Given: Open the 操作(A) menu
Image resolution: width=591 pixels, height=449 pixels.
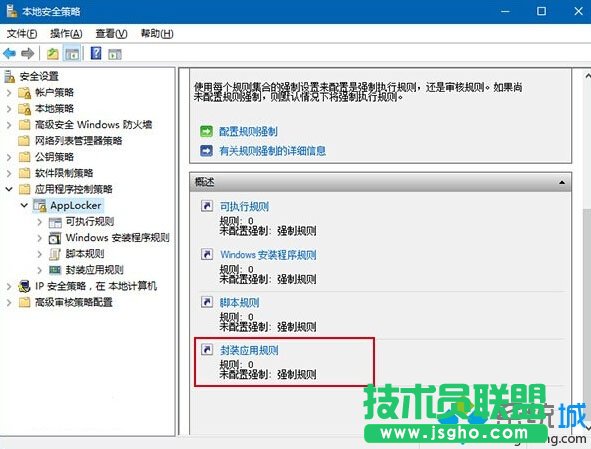Looking at the screenshot, I should 66,34.
